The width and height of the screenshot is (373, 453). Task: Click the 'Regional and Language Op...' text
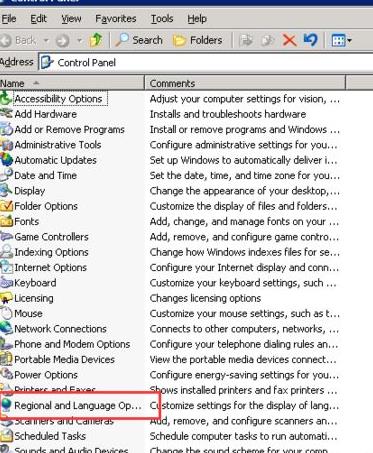(78, 405)
